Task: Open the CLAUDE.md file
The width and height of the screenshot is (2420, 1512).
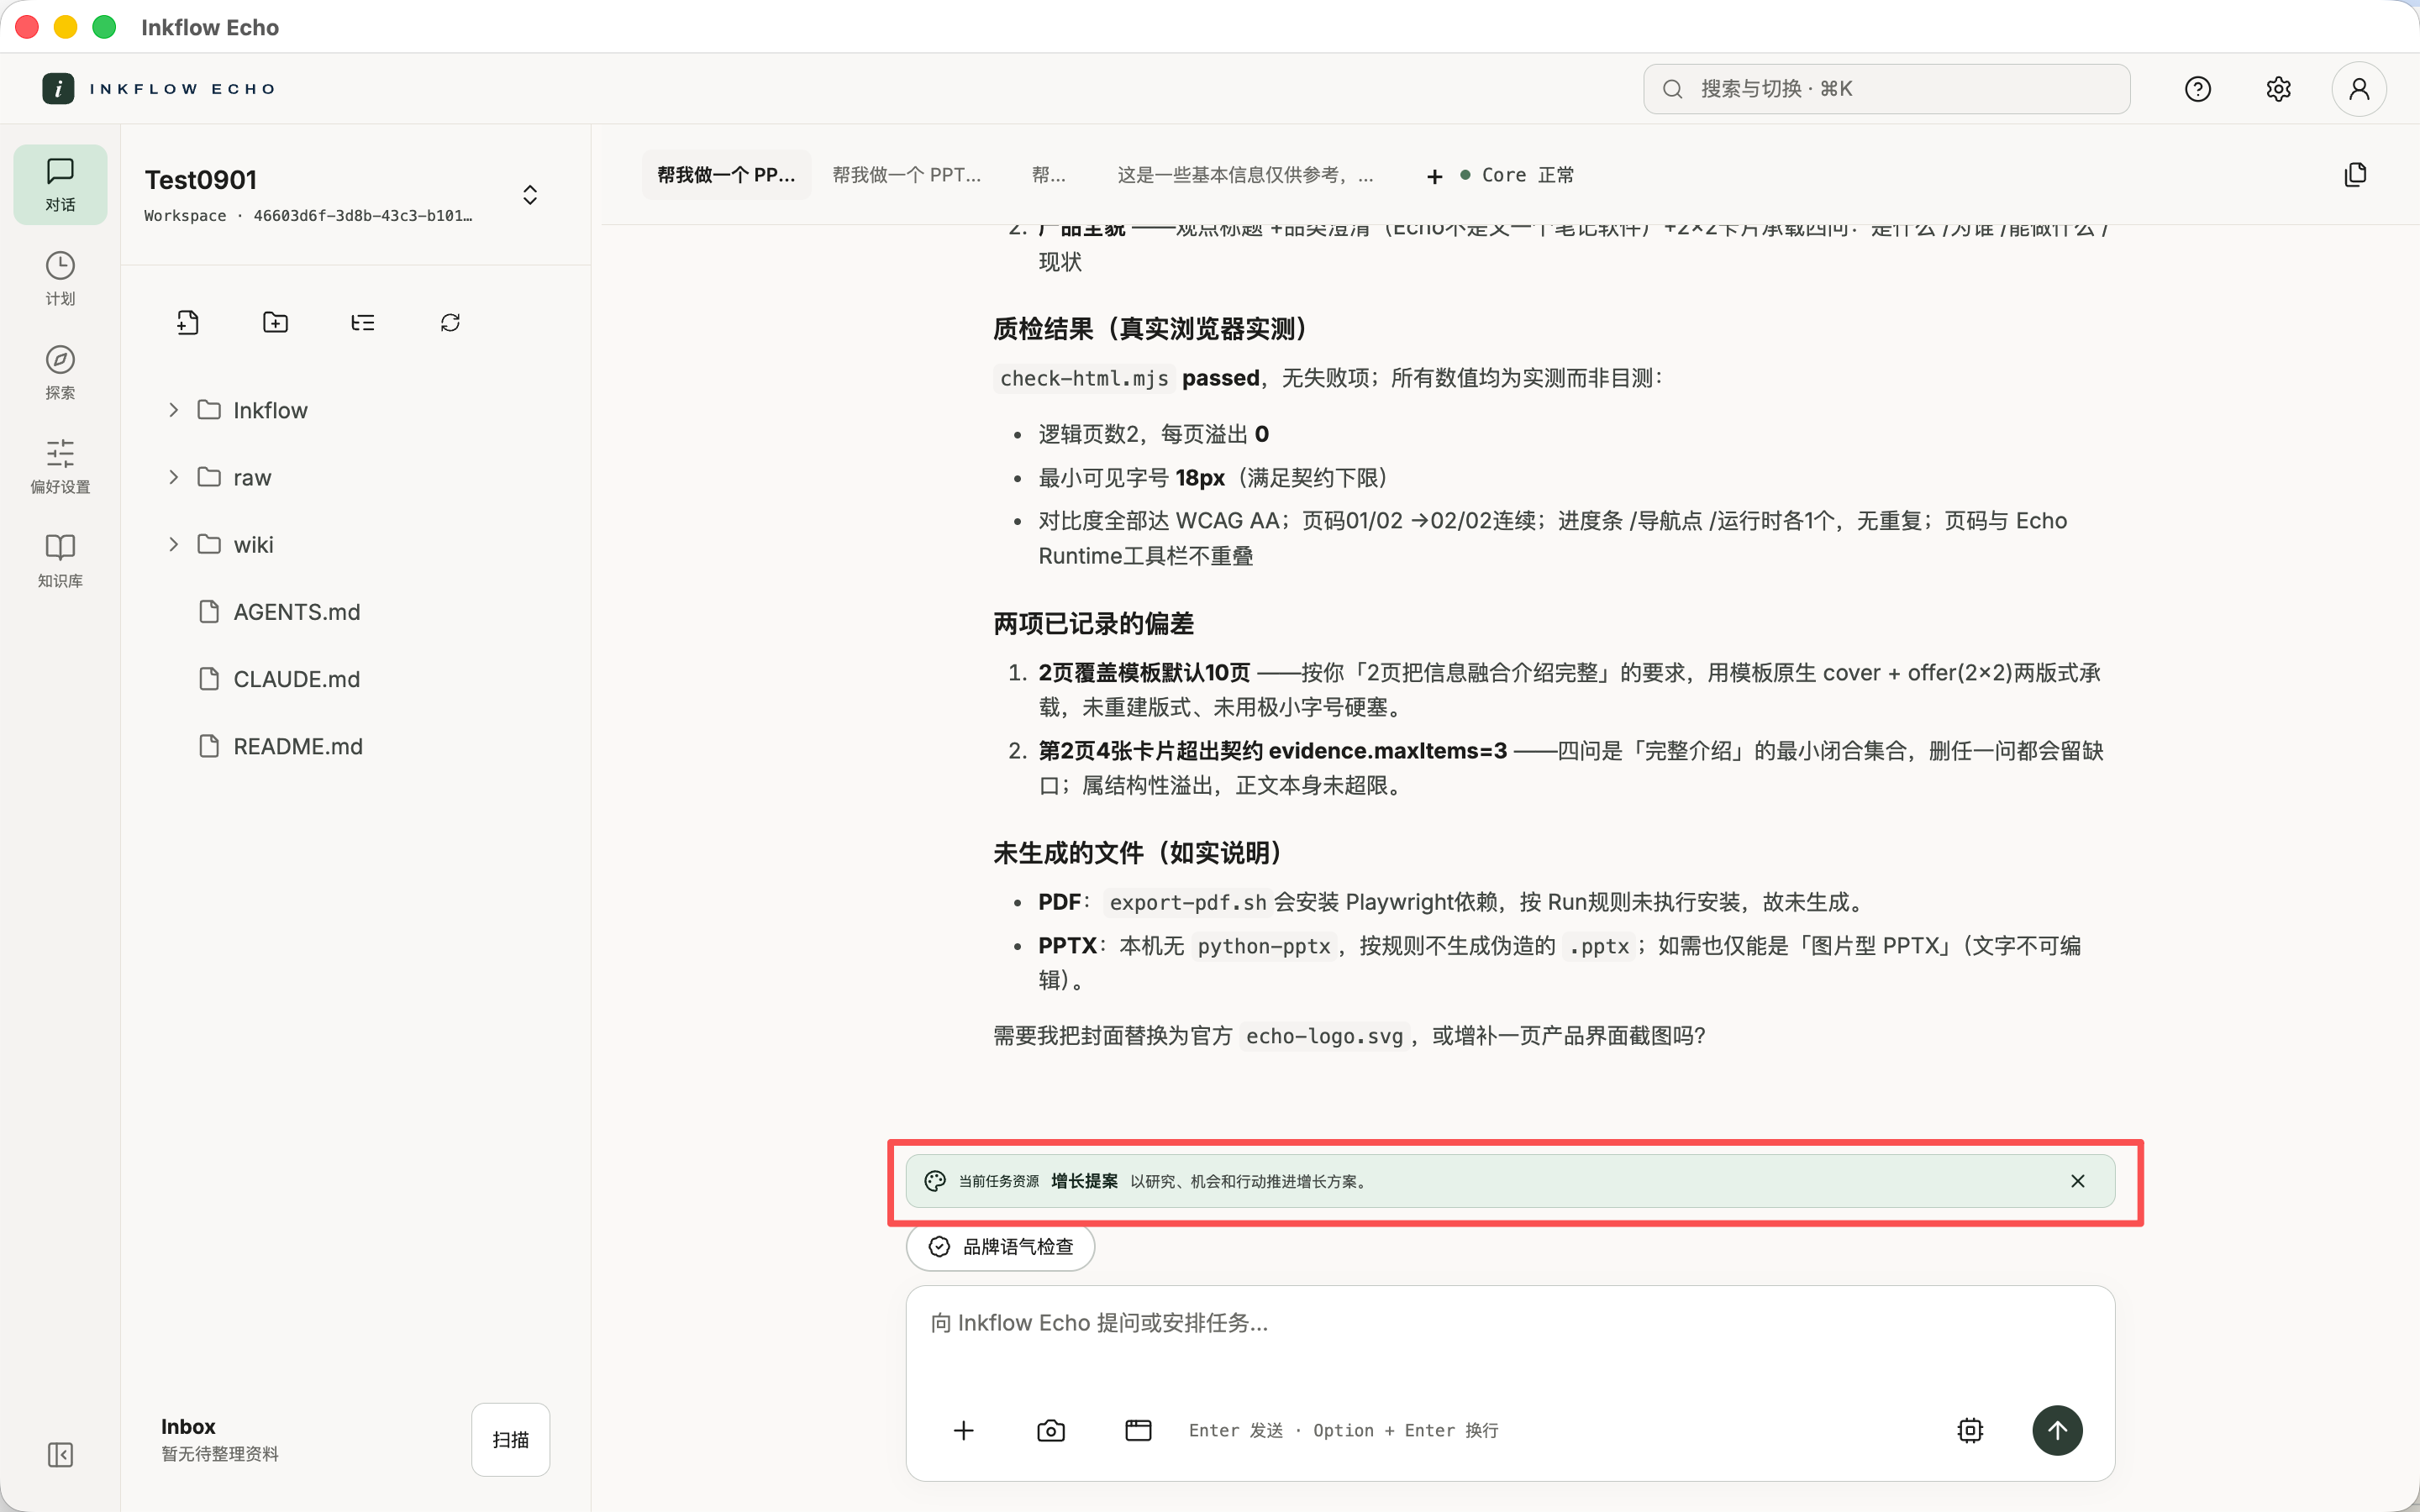Action: point(297,678)
